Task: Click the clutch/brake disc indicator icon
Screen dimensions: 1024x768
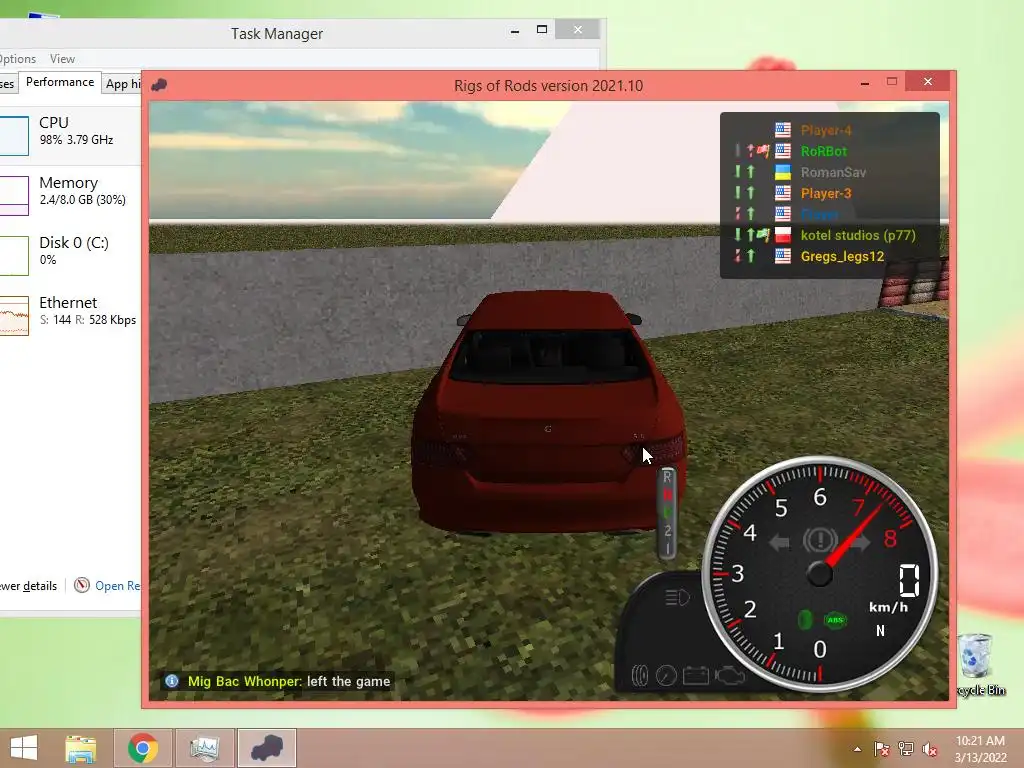Action: coord(640,675)
